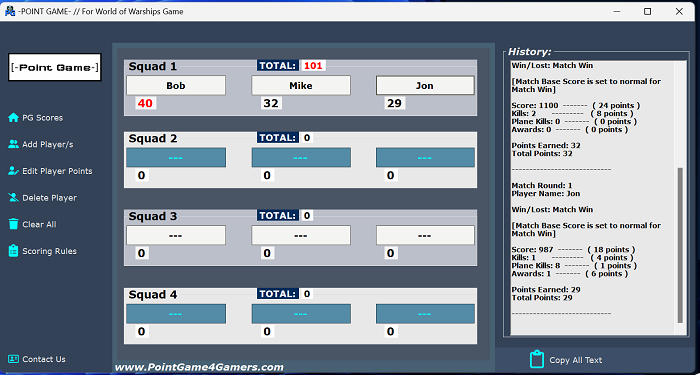The image size is (700, 375).
Task: Click the middle empty player slot in Squad 4
Action: pos(301,314)
